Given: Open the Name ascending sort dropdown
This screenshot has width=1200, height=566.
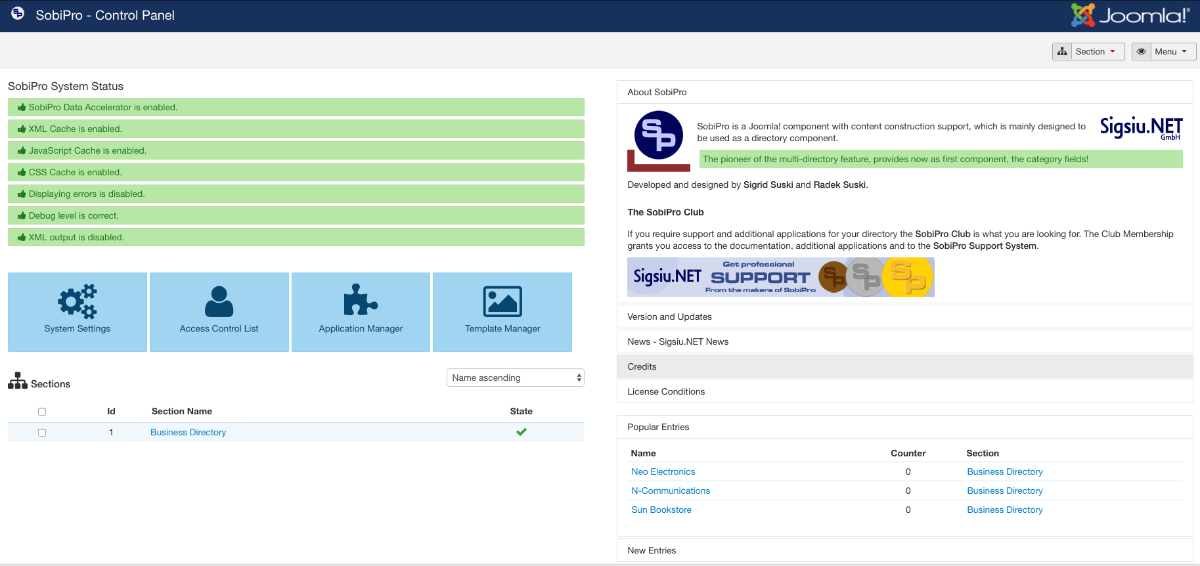Looking at the screenshot, I should click(515, 378).
